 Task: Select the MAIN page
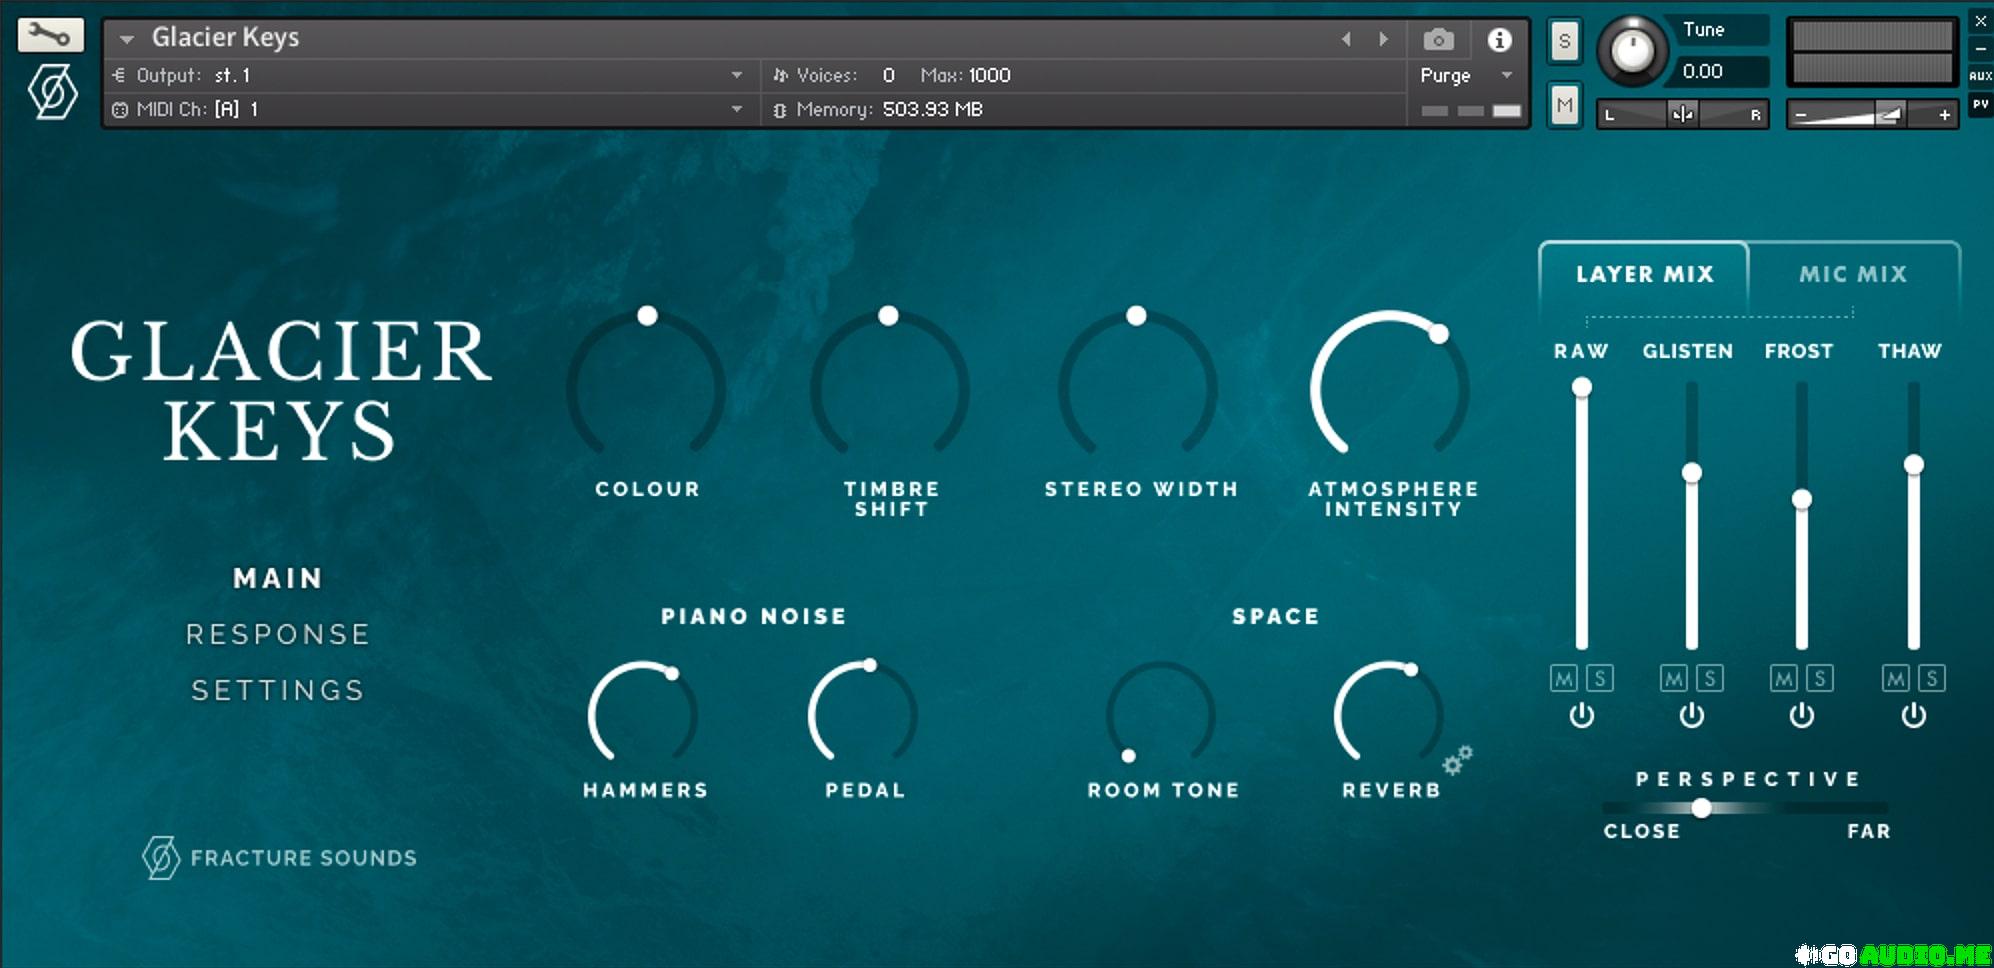click(278, 578)
